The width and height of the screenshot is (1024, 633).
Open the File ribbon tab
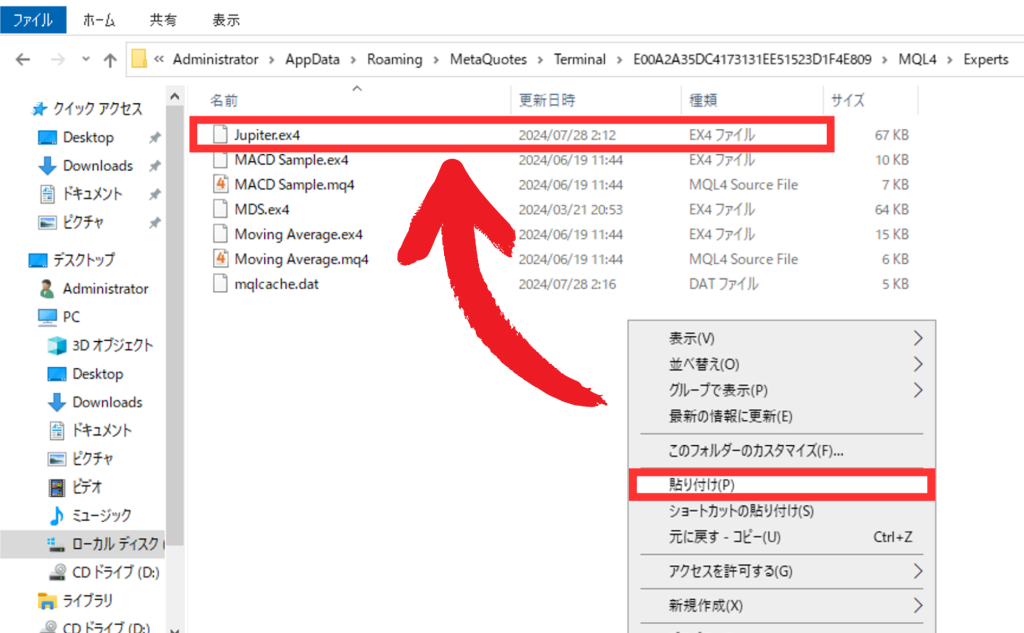(33, 19)
